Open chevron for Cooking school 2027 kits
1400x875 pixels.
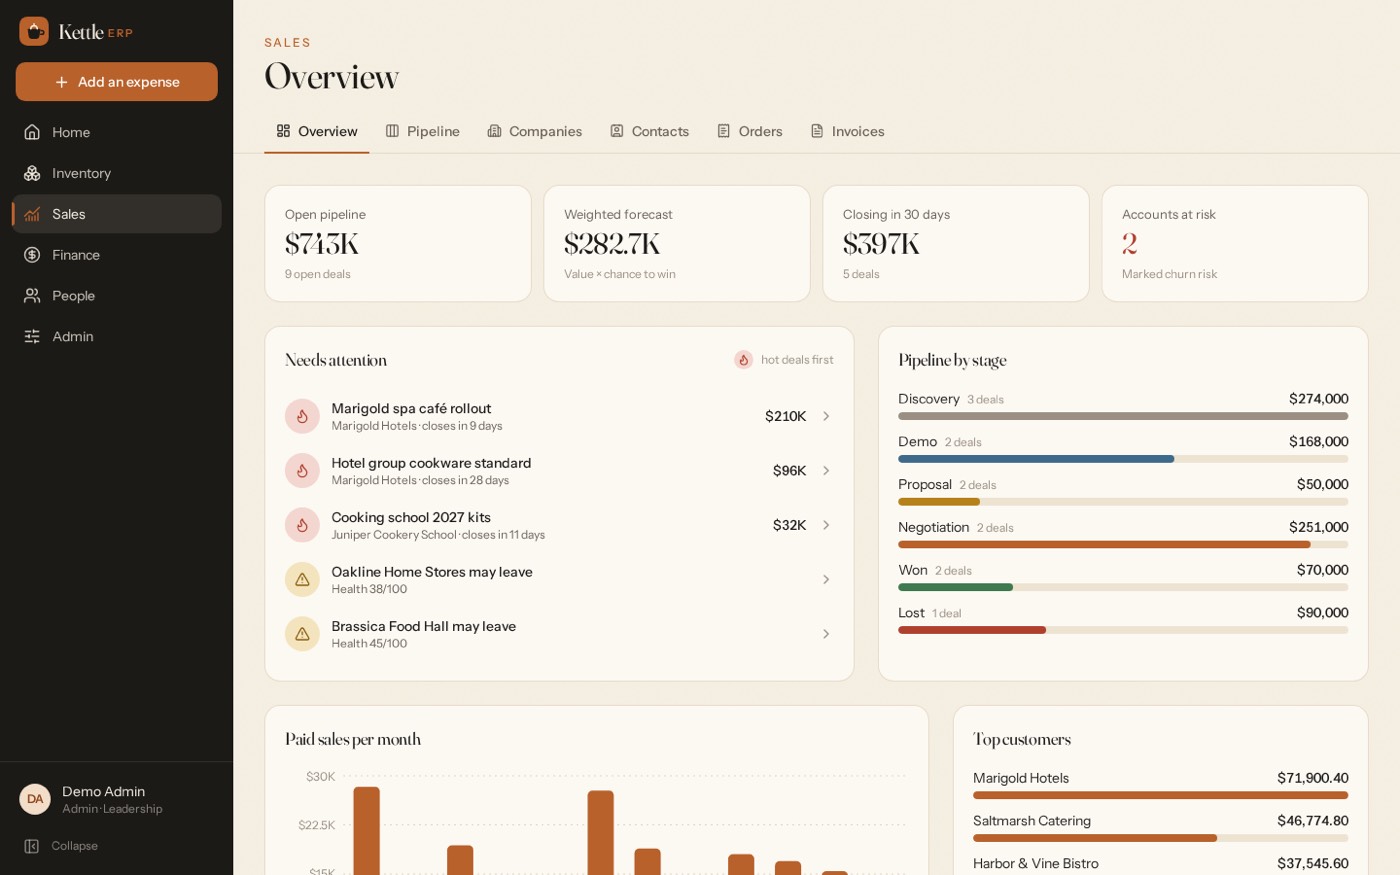[826, 525]
